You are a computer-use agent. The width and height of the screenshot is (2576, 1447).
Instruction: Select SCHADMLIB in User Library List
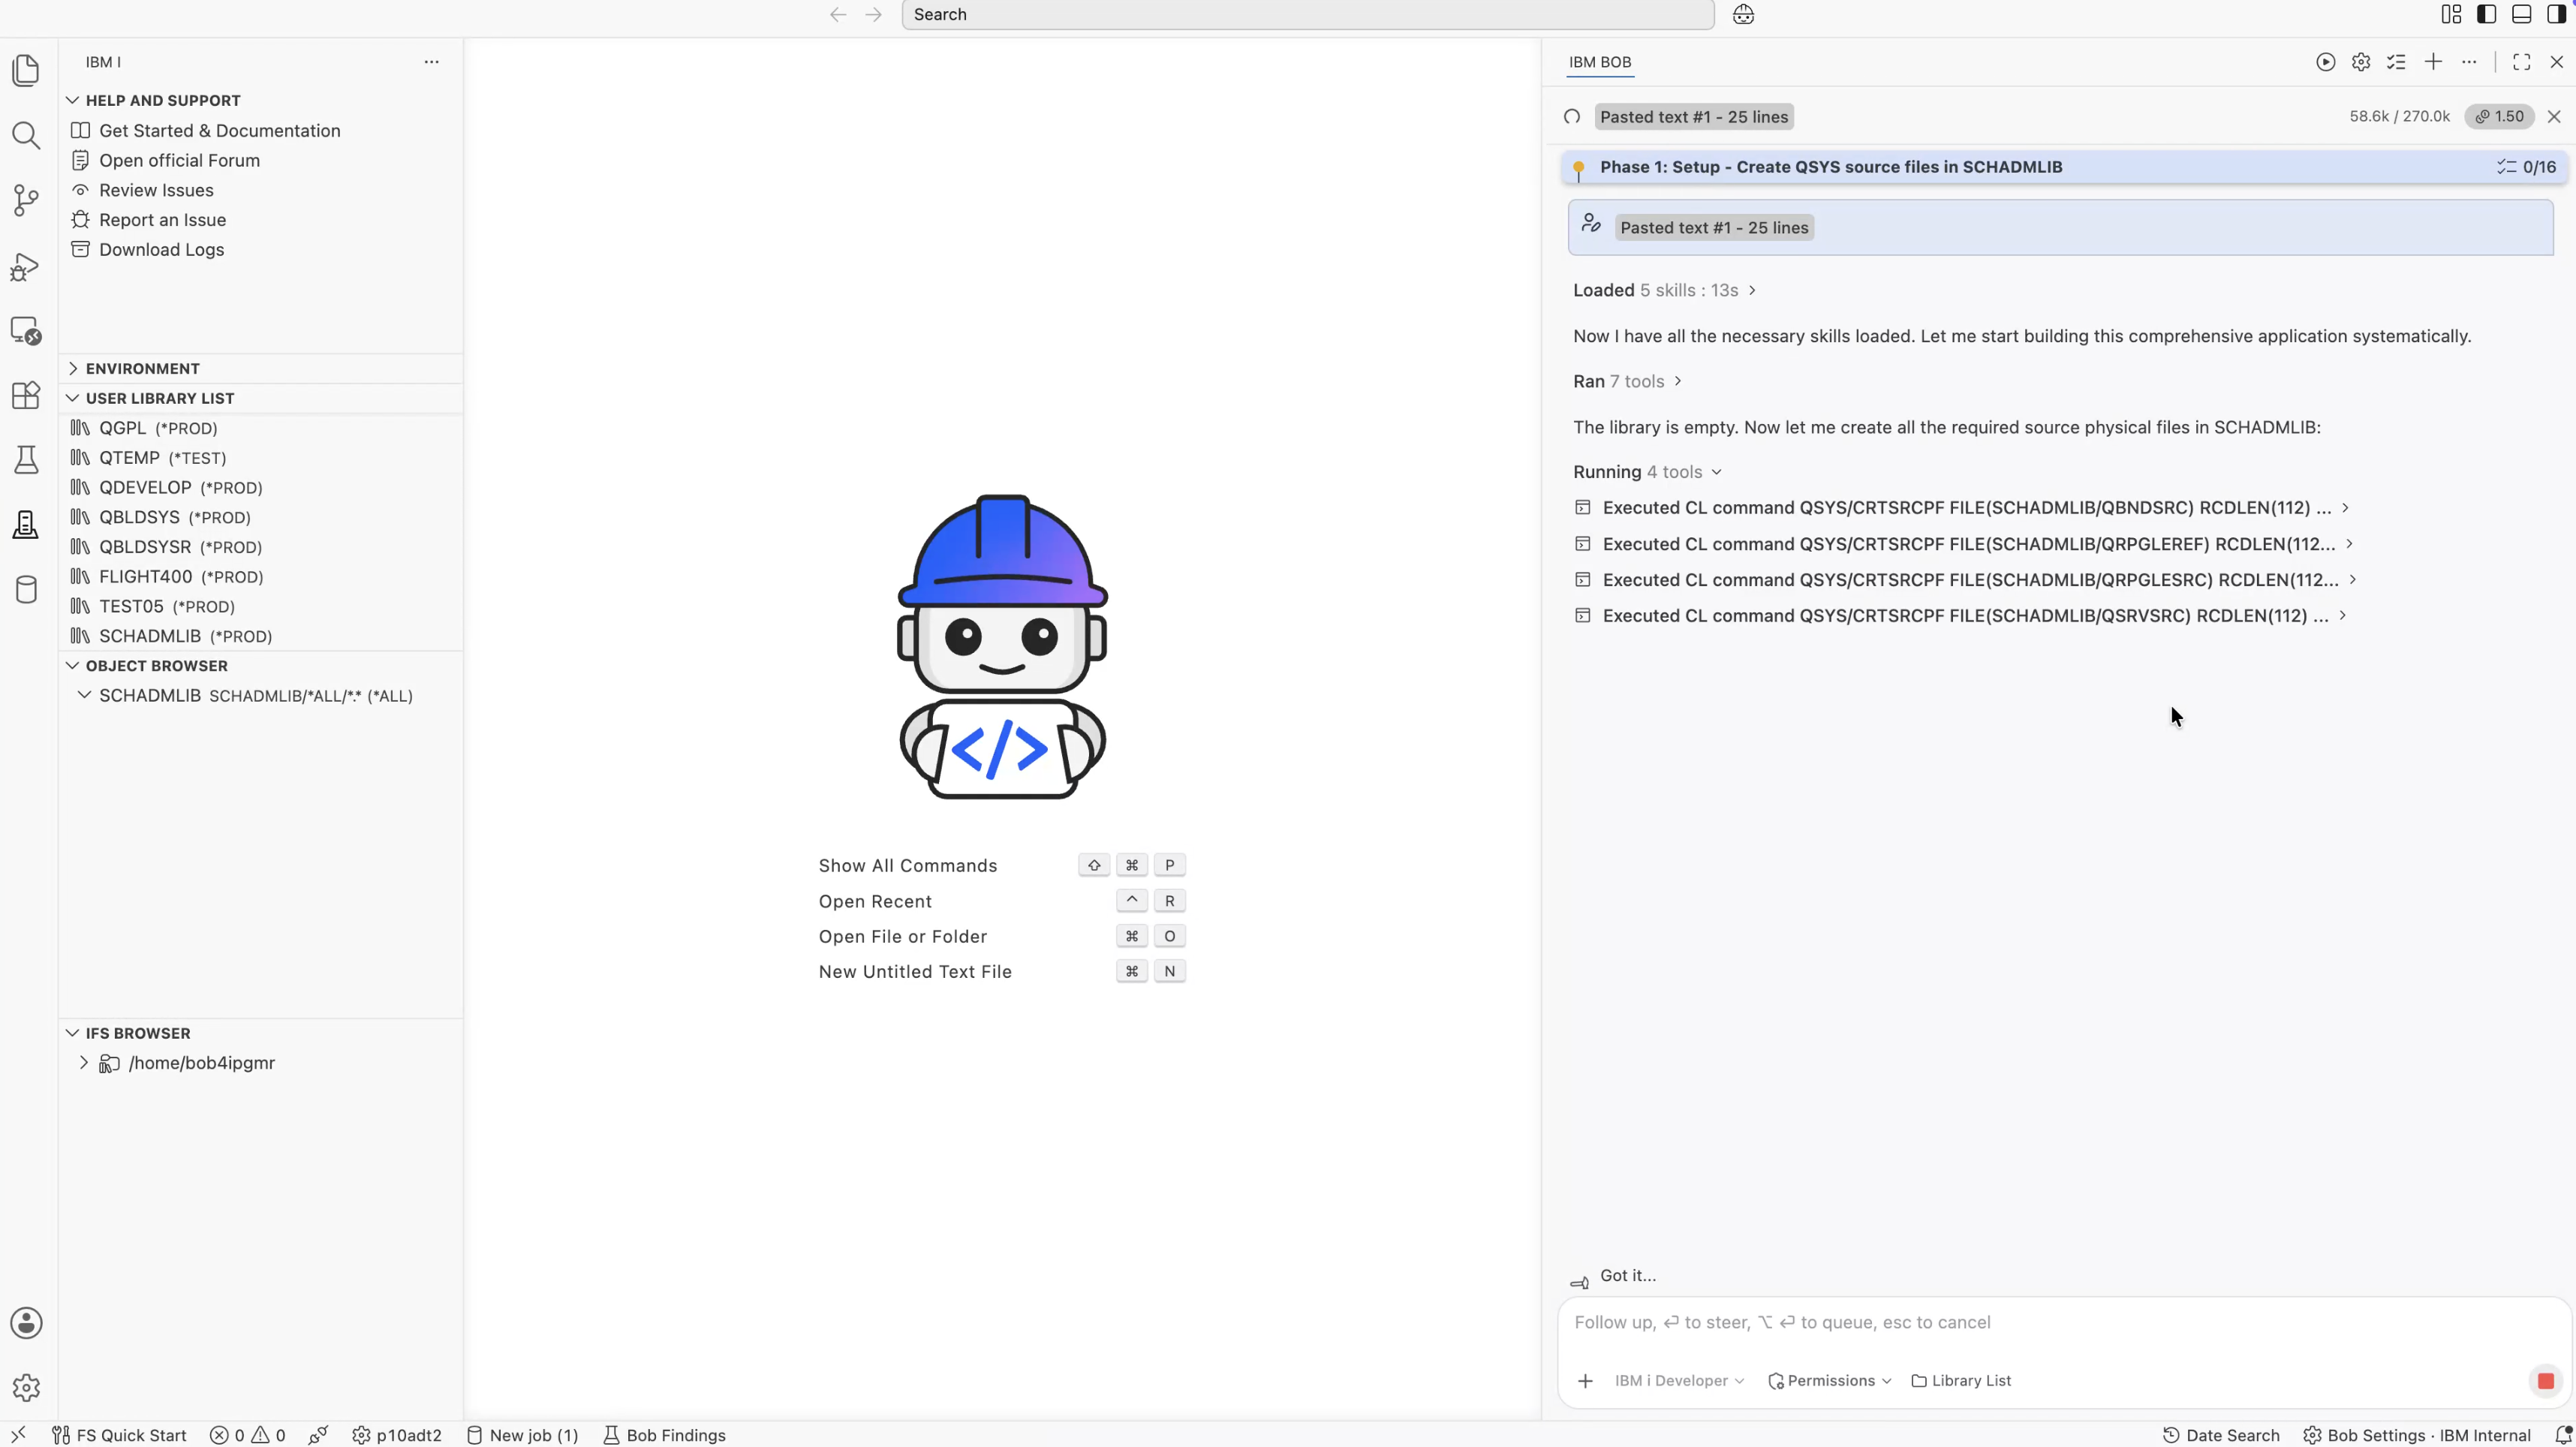[x=261, y=636]
